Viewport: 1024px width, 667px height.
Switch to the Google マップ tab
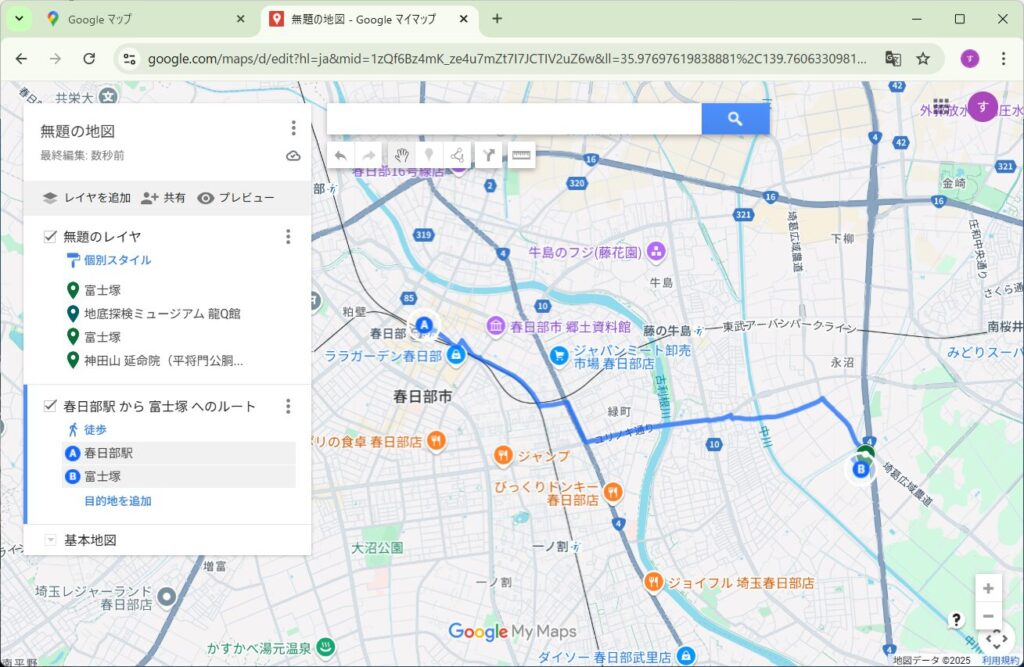(147, 19)
